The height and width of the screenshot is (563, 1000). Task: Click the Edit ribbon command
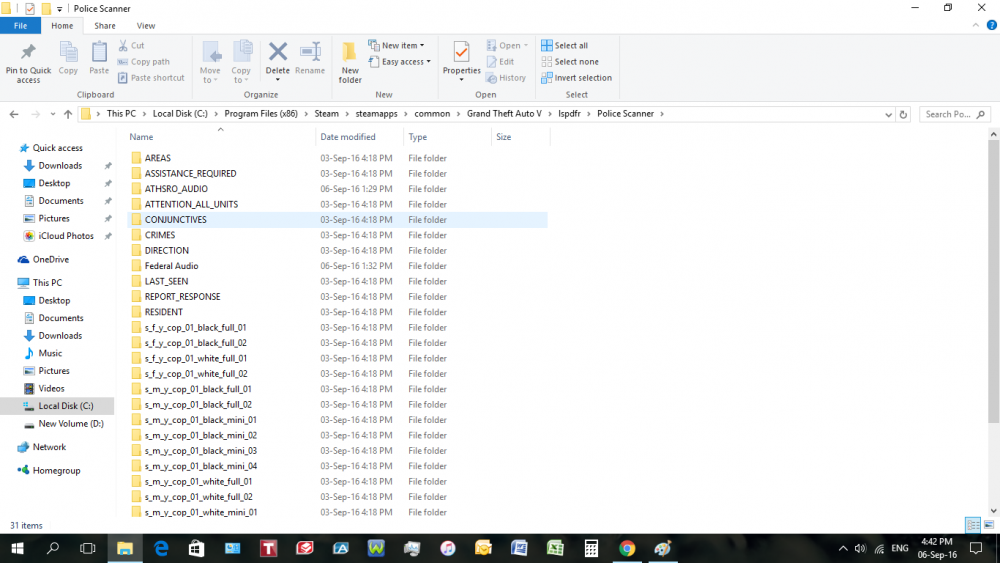point(501,62)
